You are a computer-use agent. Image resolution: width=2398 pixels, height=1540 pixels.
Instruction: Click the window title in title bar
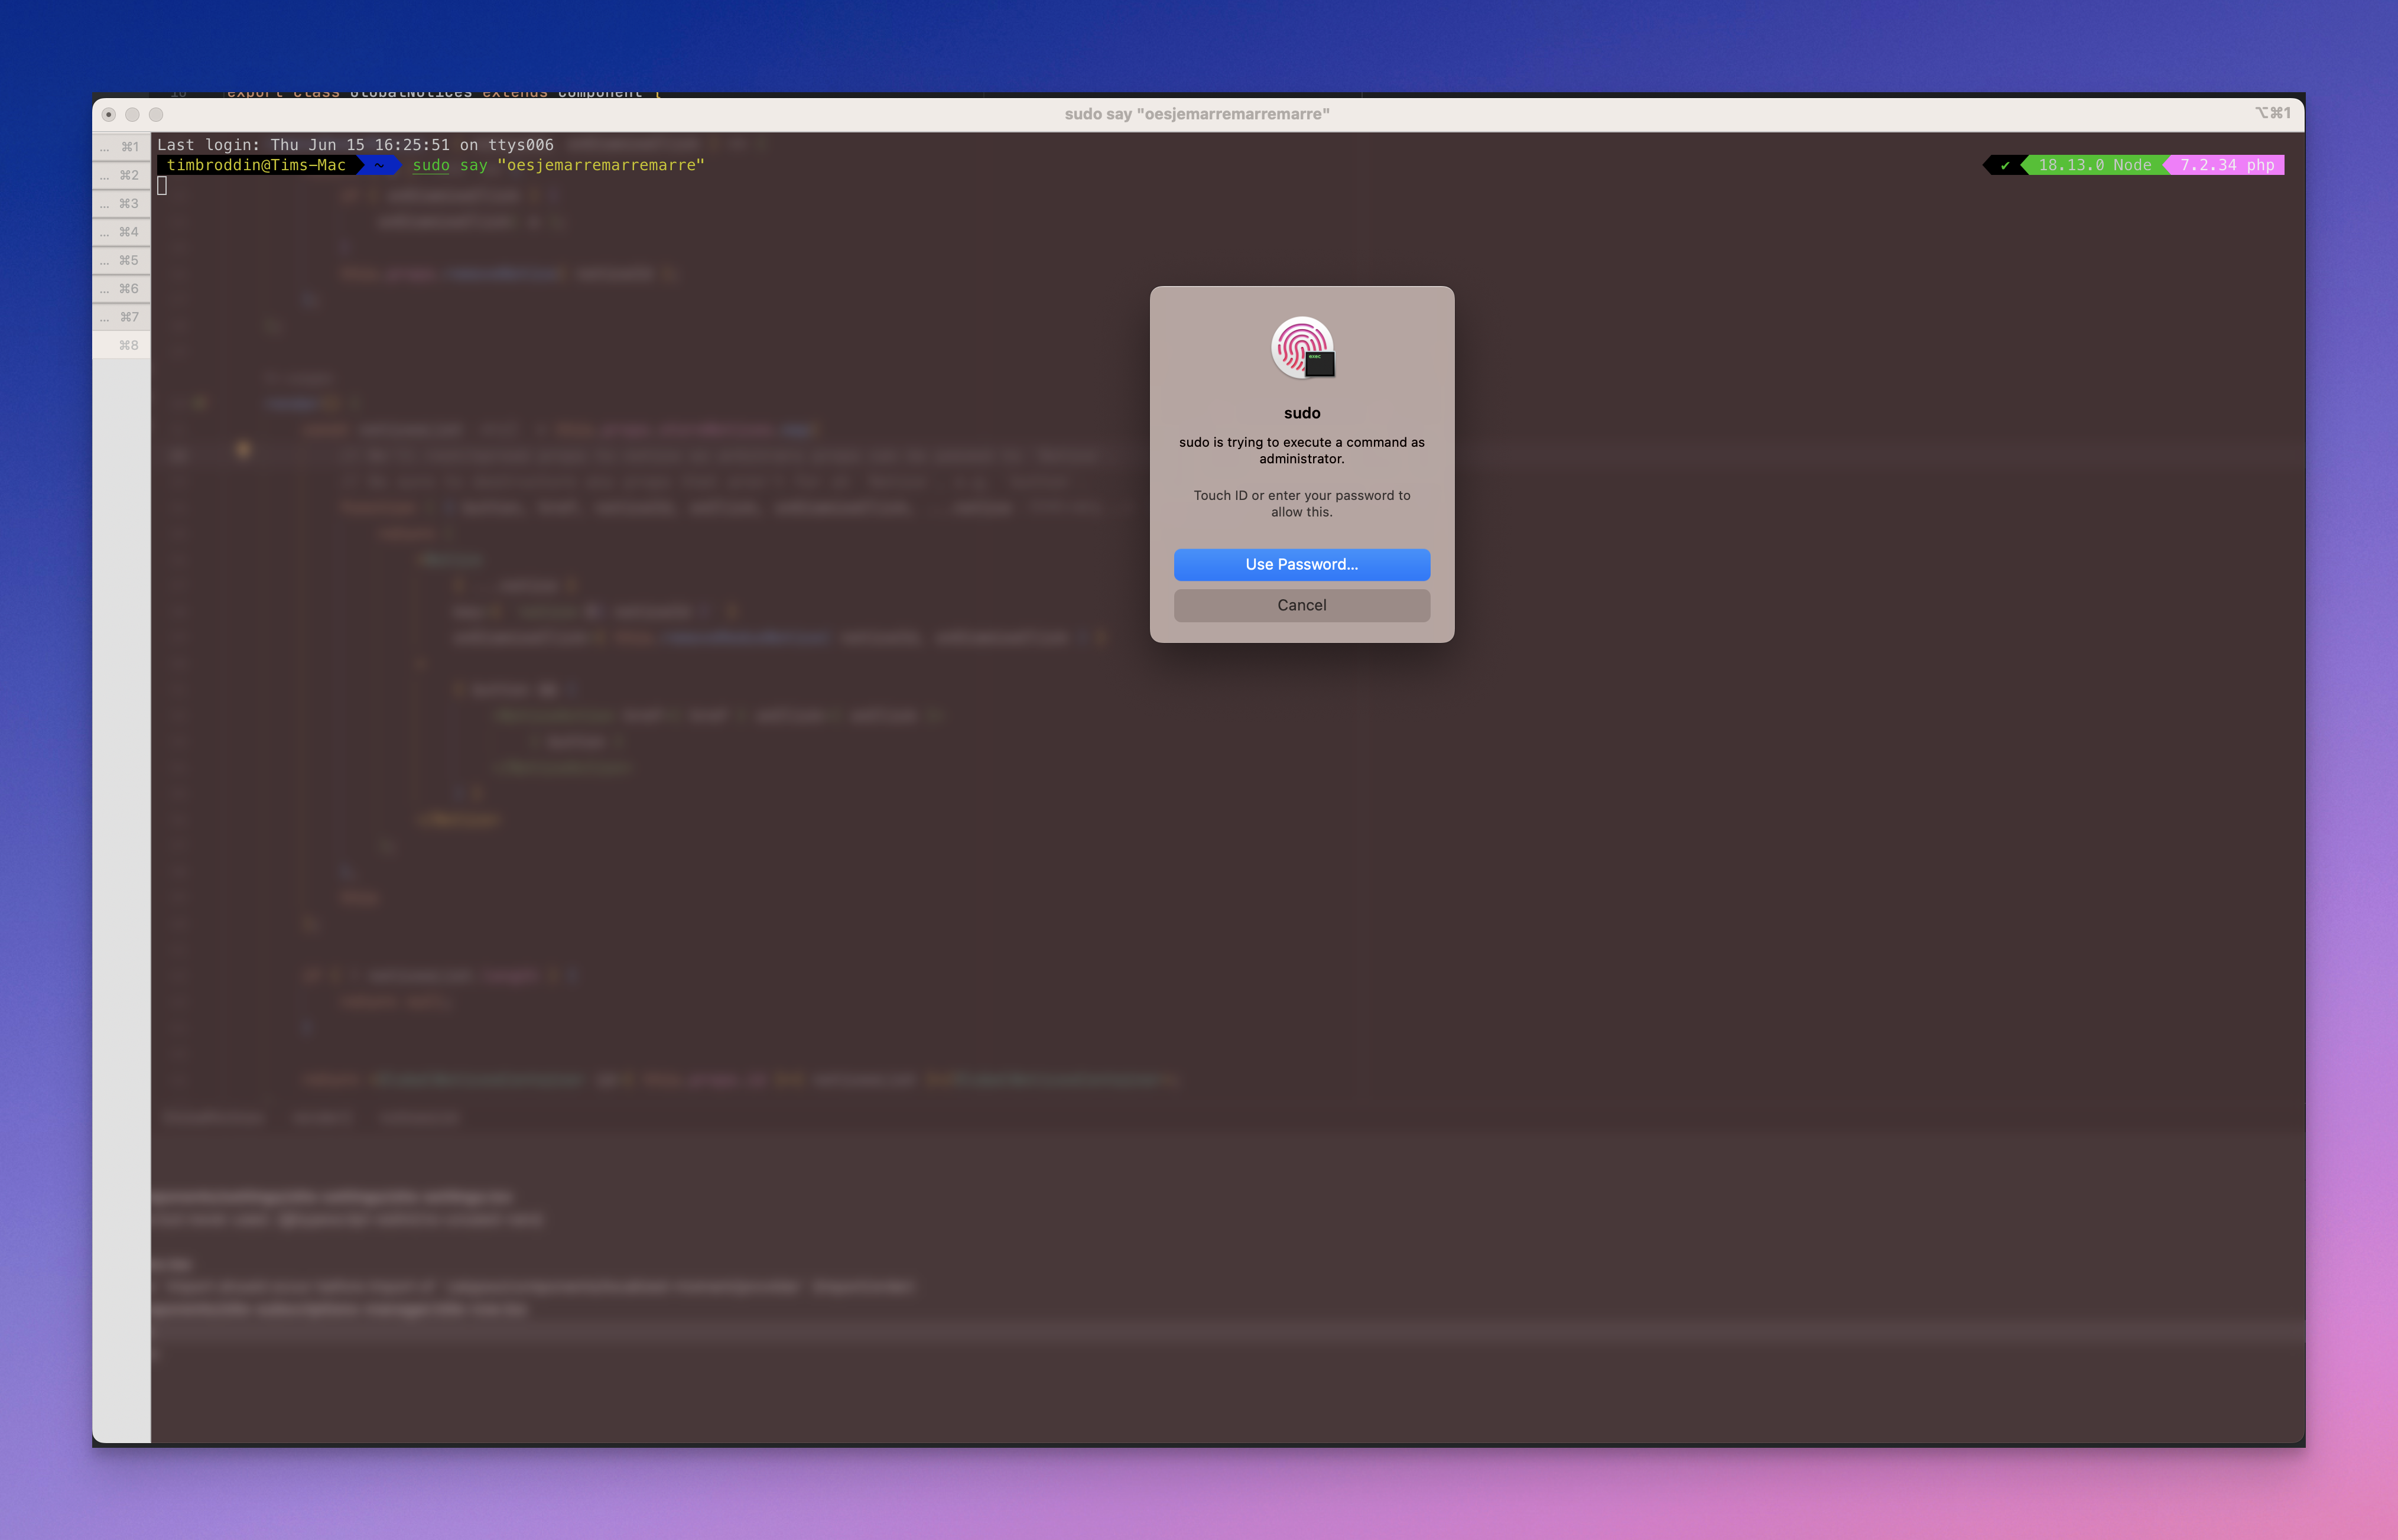1196,114
